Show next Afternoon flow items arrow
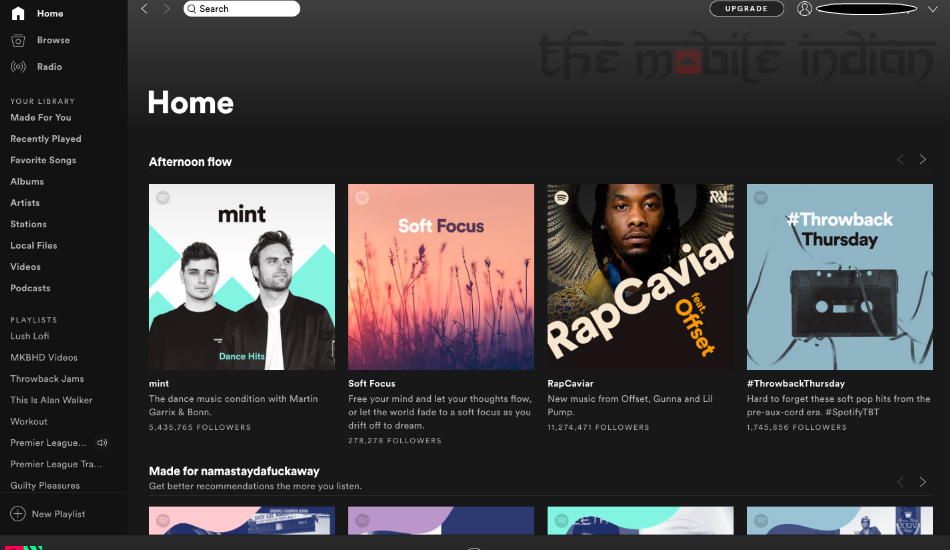 pos(923,159)
